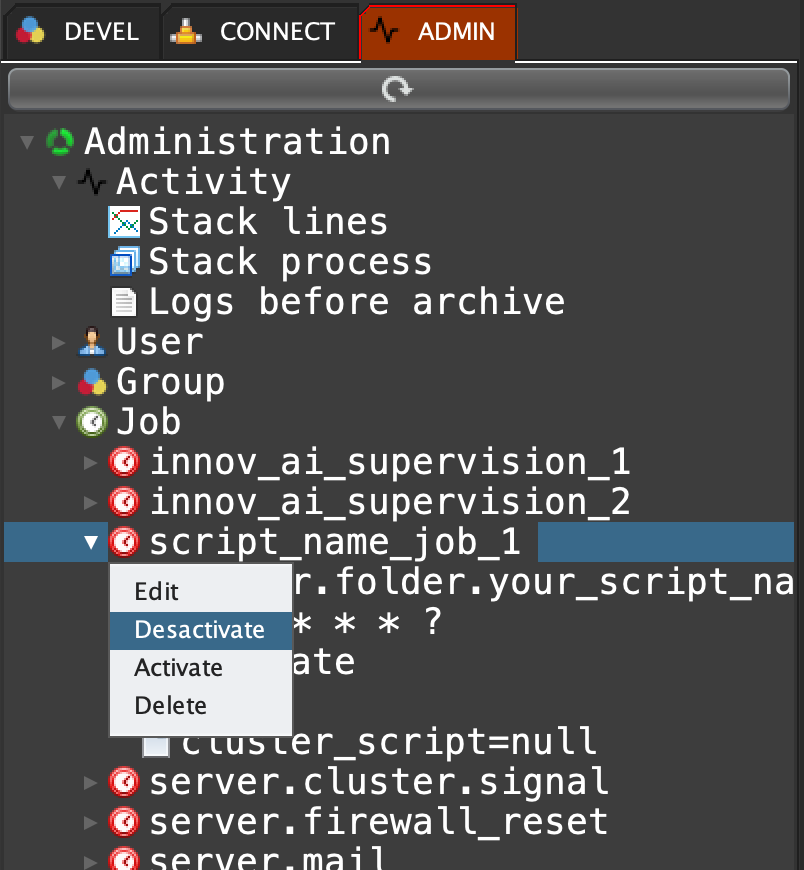Click the cluster_script=null item icon
Viewport: 804px width, 870px height.
point(156,743)
